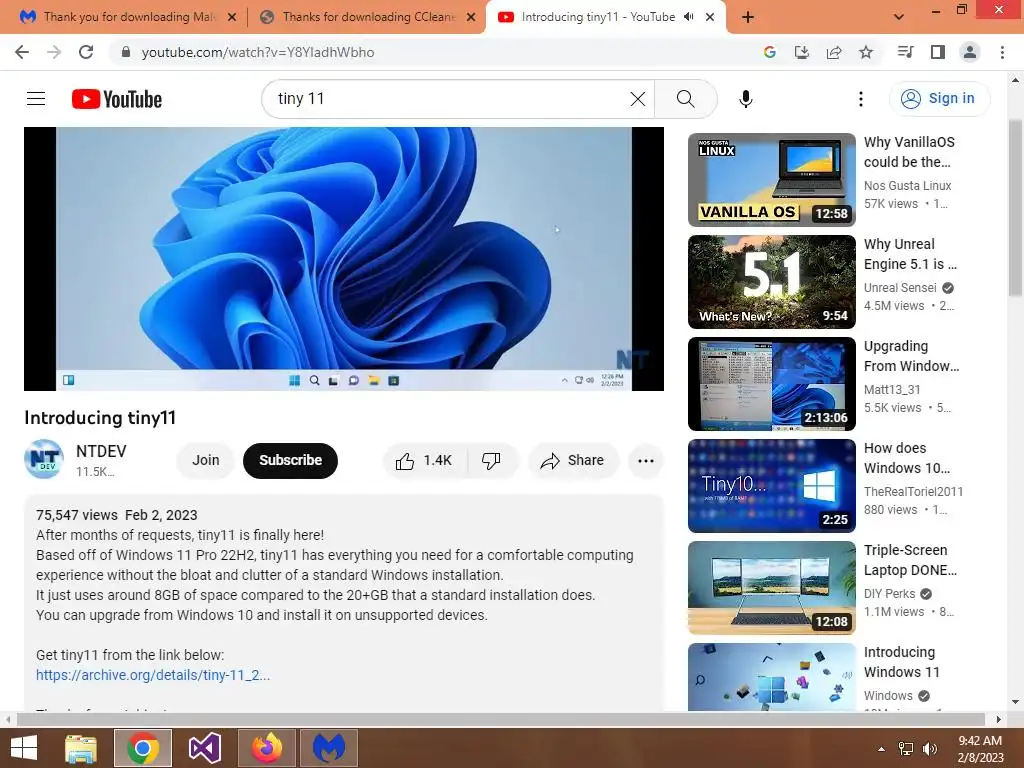1024x768 pixels.
Task: Open the Vanilla OS video thumbnail
Action: tap(771, 180)
